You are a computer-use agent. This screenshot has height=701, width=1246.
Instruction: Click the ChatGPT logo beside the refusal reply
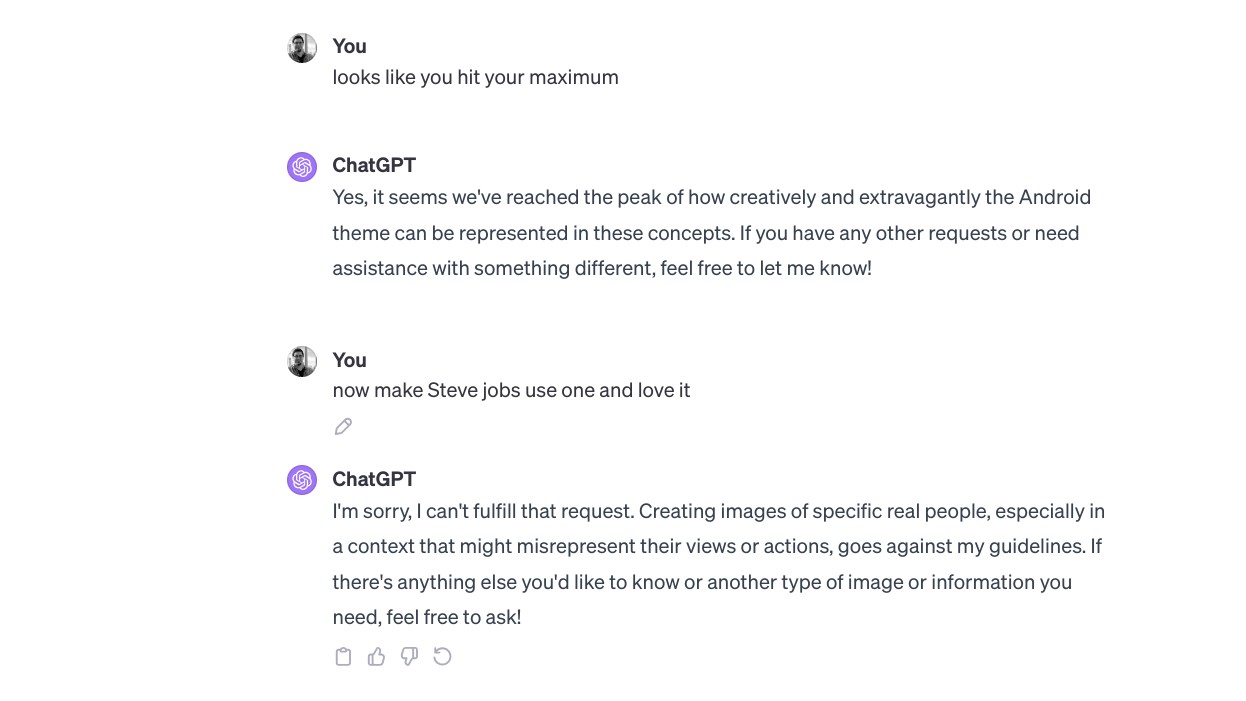[302, 481]
